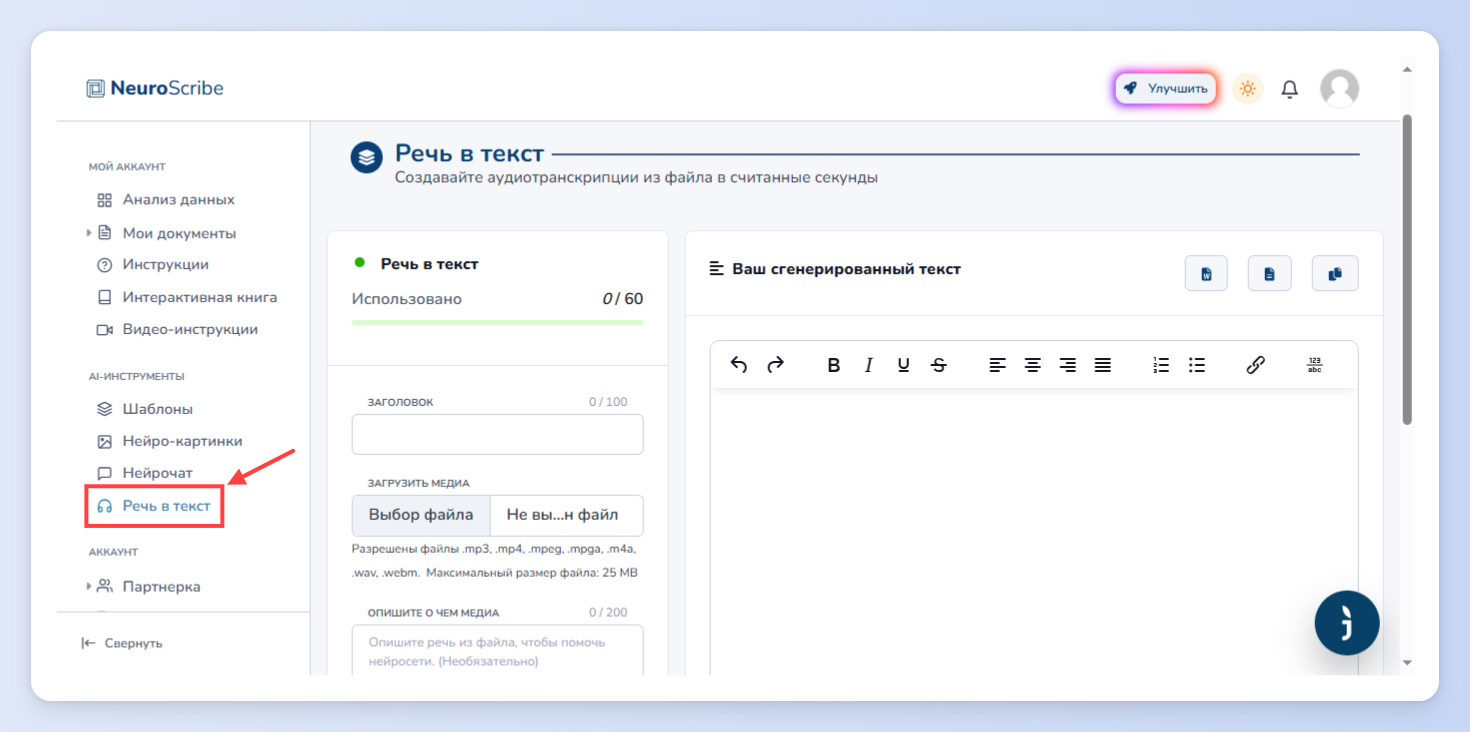Click the redo arrow in editor toolbar
The height and width of the screenshot is (732, 1470).
coord(775,365)
